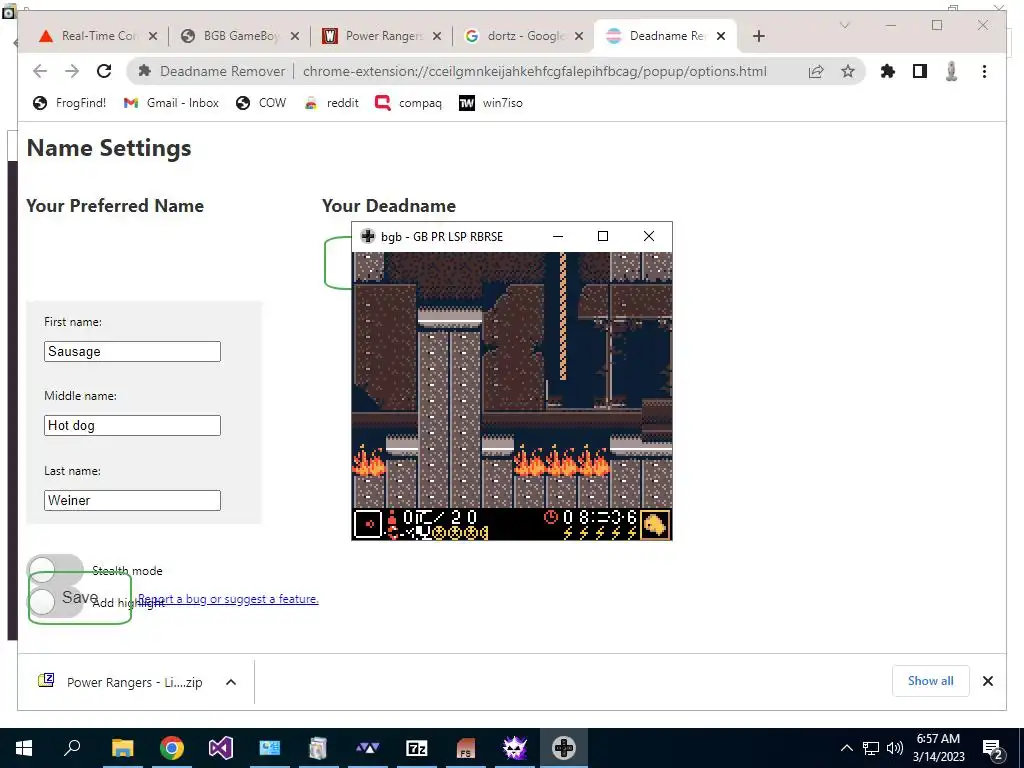Close the downloads bar

pos(988,681)
